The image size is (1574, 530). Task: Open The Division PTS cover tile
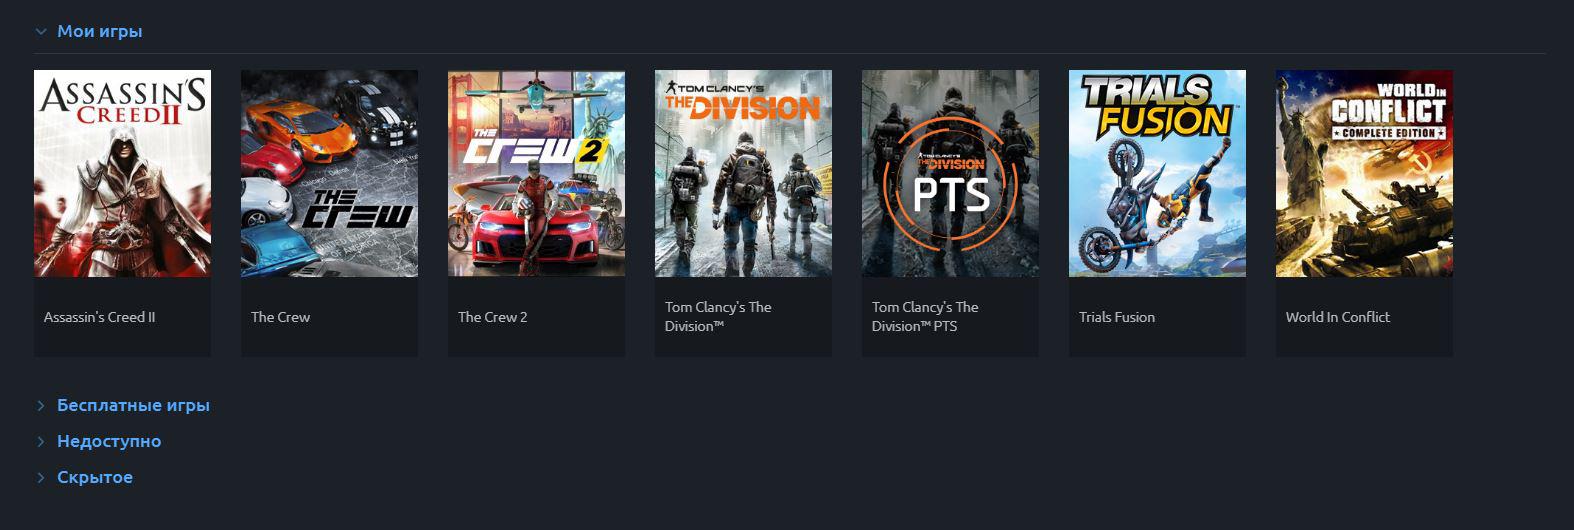(x=950, y=173)
